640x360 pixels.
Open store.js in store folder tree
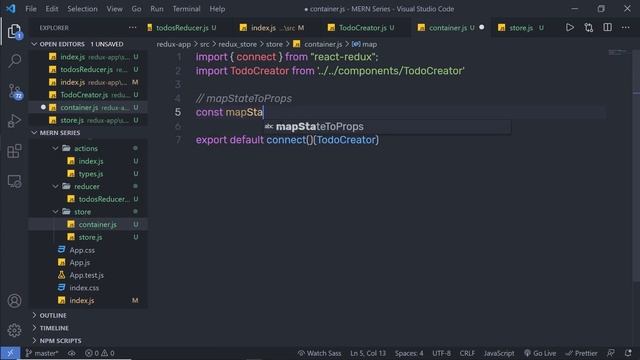90,237
